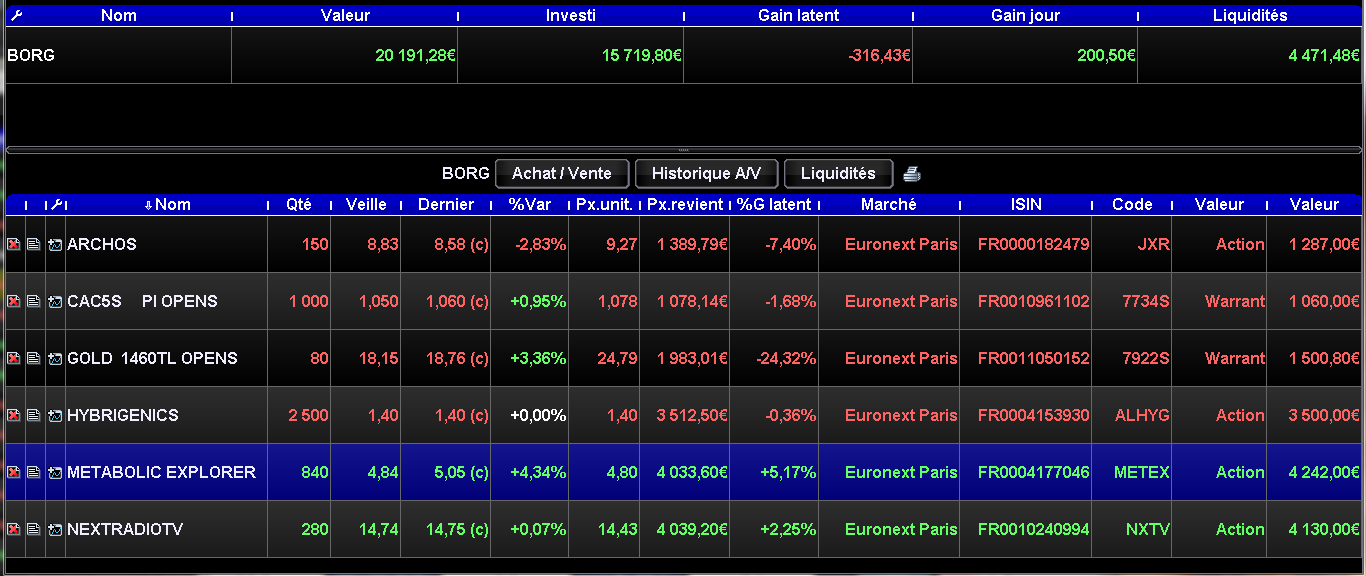Sort positions by the Nom column header
The height and width of the screenshot is (576, 1366).
point(166,204)
